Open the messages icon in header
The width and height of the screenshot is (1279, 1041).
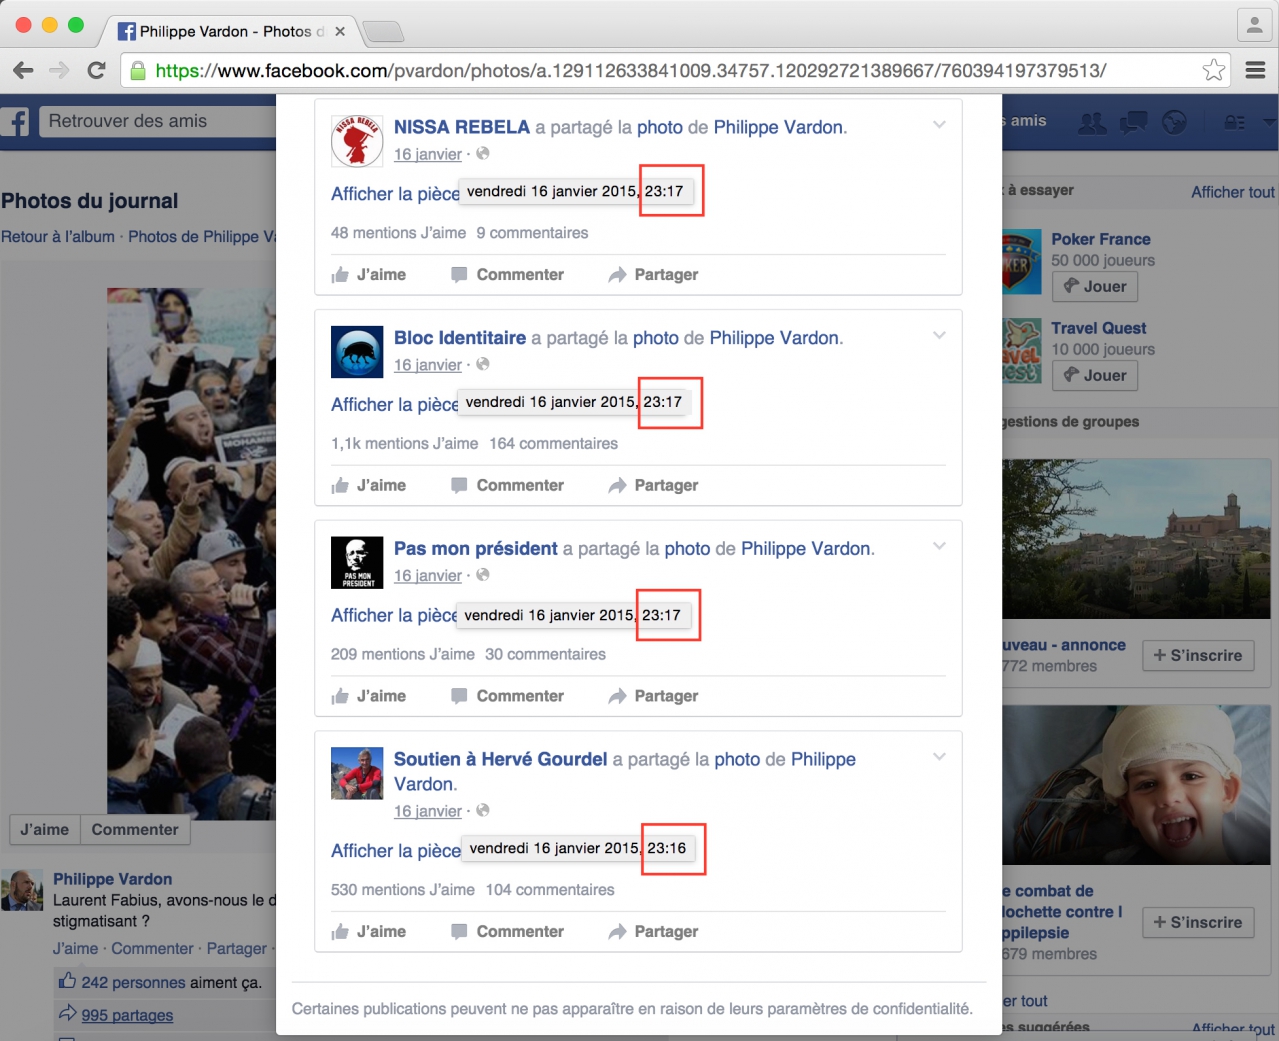click(1133, 122)
